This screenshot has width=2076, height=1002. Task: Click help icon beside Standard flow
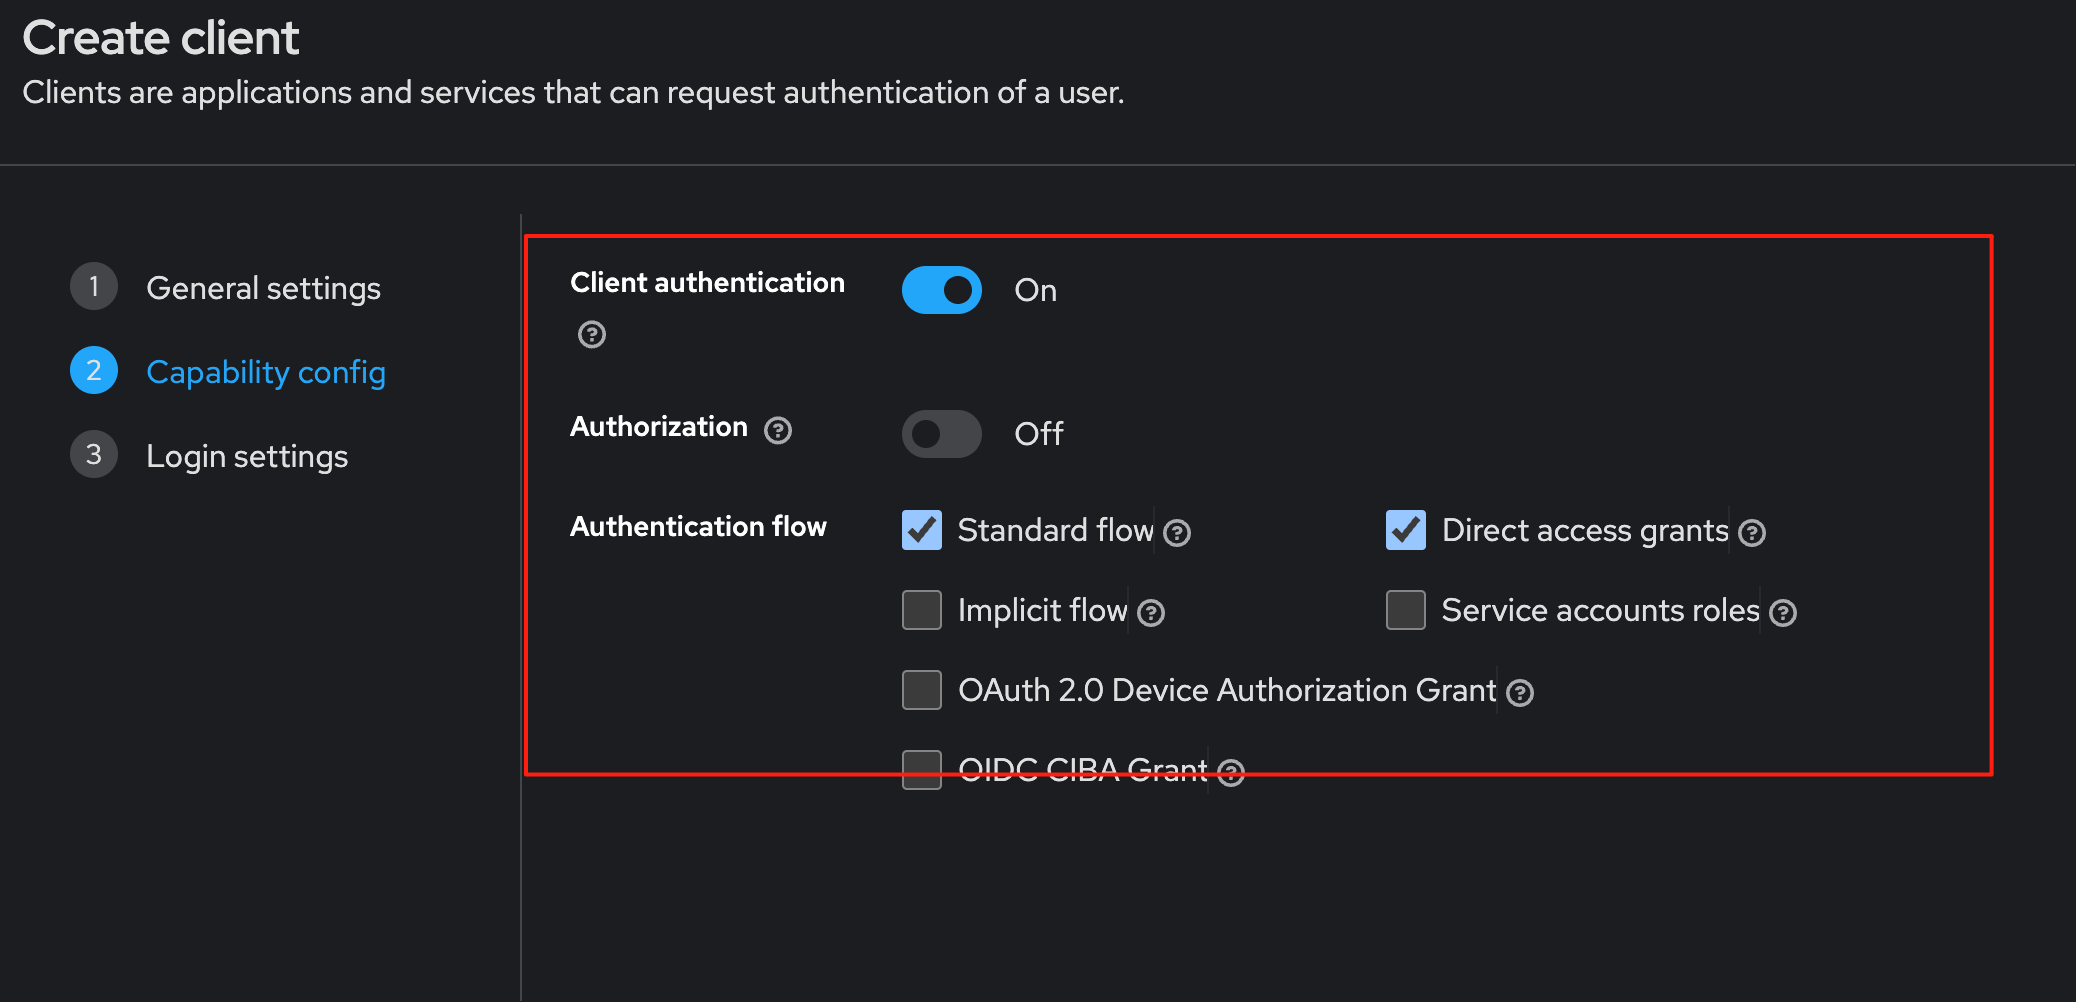pos(1178,533)
